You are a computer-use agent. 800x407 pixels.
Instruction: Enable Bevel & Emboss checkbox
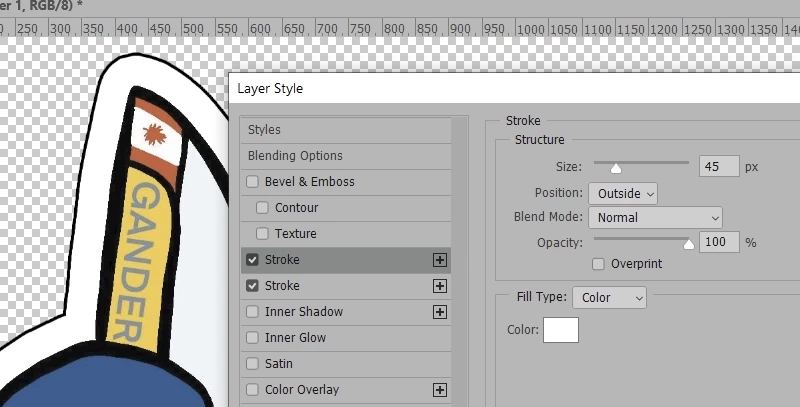pyautogui.click(x=252, y=182)
